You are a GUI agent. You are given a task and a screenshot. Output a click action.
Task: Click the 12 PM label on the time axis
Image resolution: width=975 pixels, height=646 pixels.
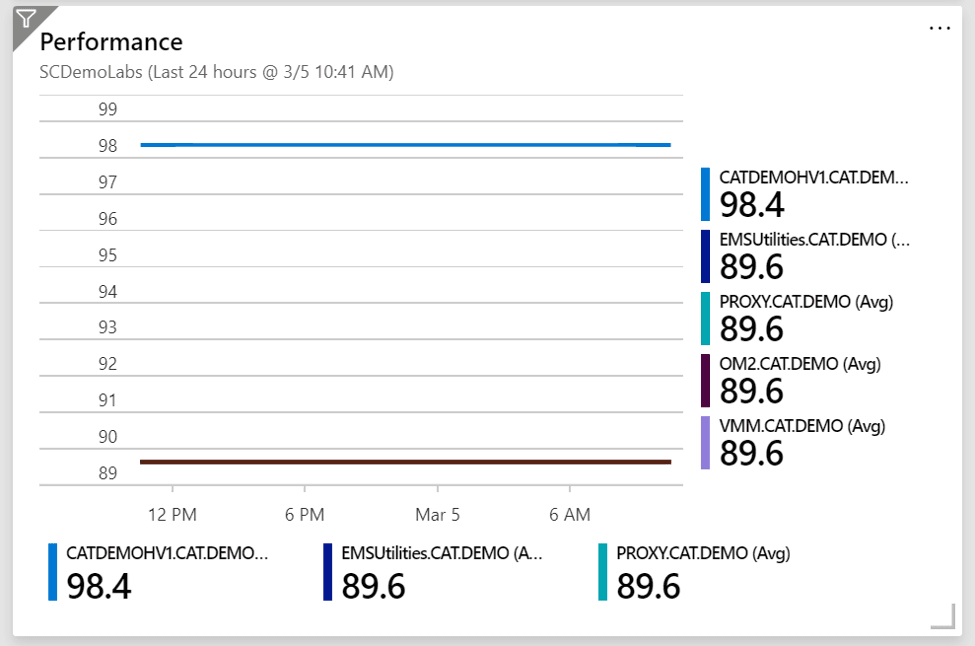pos(172,515)
